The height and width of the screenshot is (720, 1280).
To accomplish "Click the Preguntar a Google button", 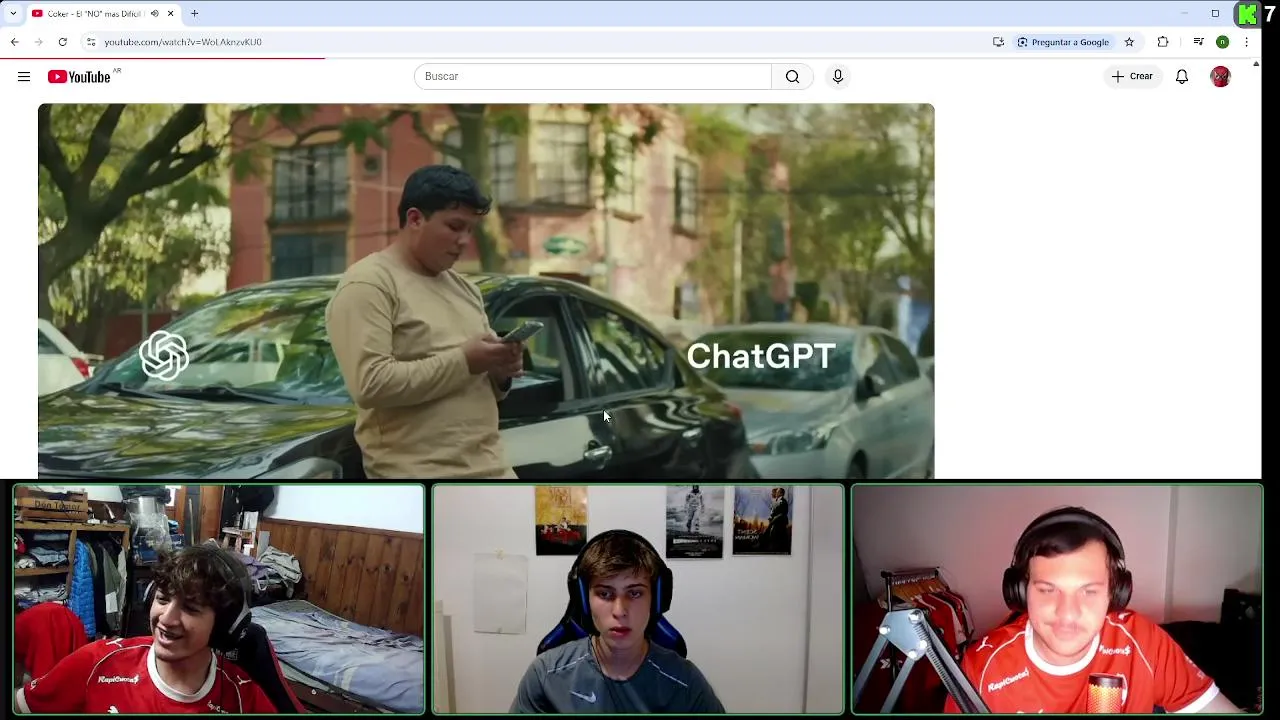I will pyautogui.click(x=1063, y=42).
